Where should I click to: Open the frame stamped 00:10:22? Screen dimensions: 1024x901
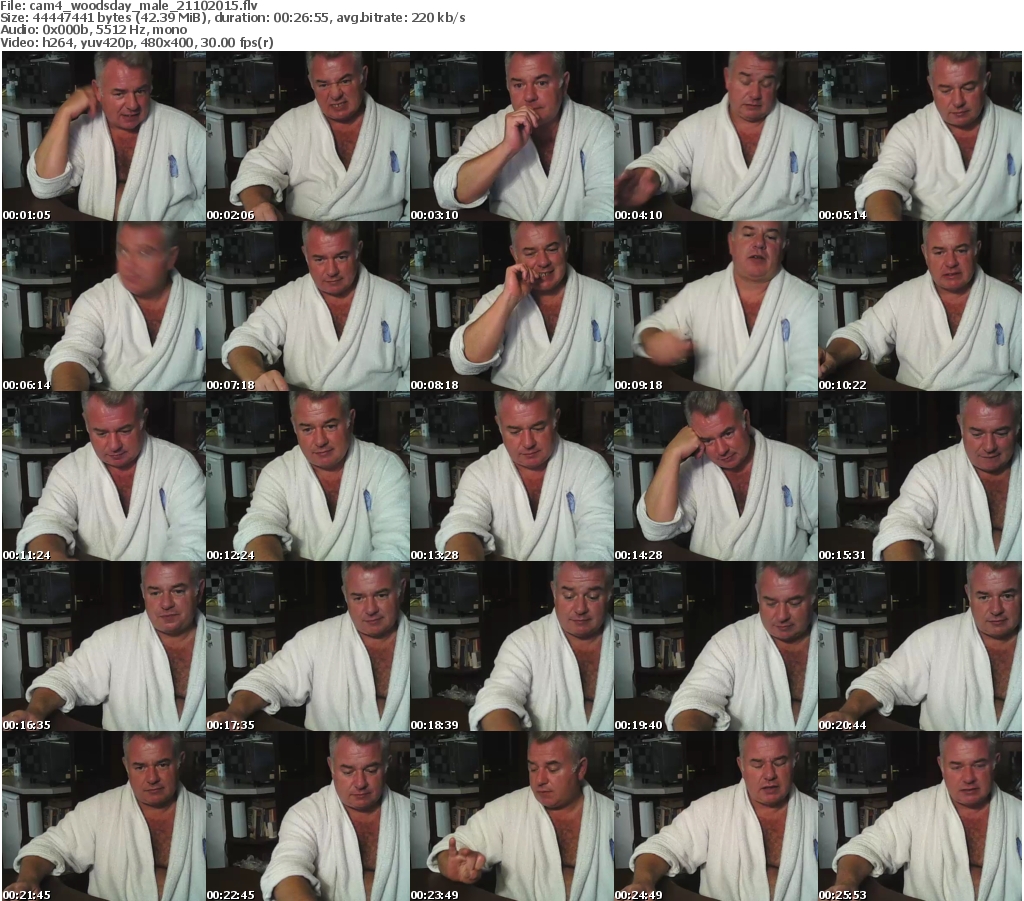pos(920,306)
